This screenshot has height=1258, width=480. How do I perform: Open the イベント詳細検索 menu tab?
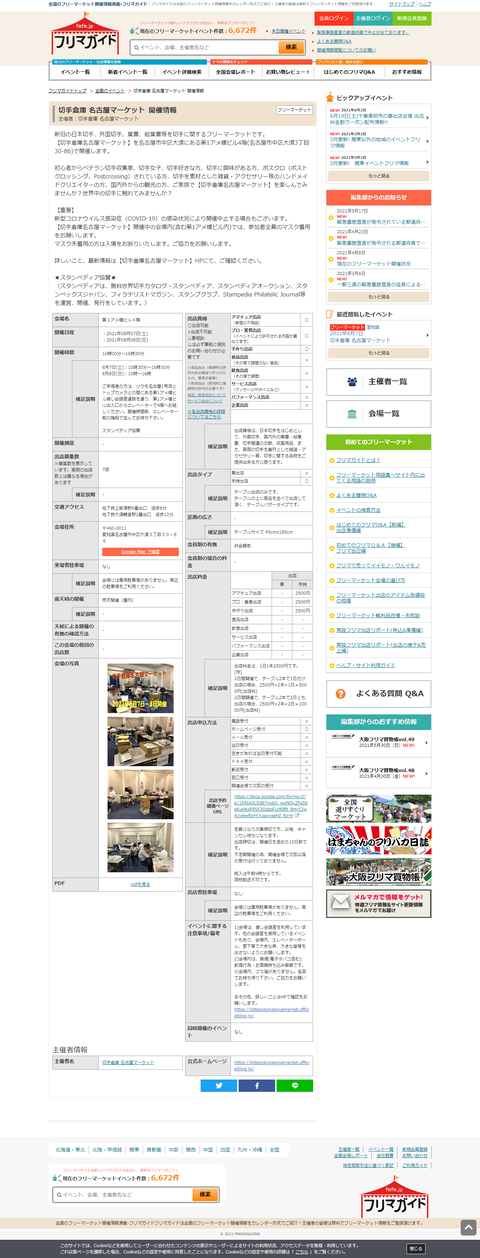[x=181, y=73]
